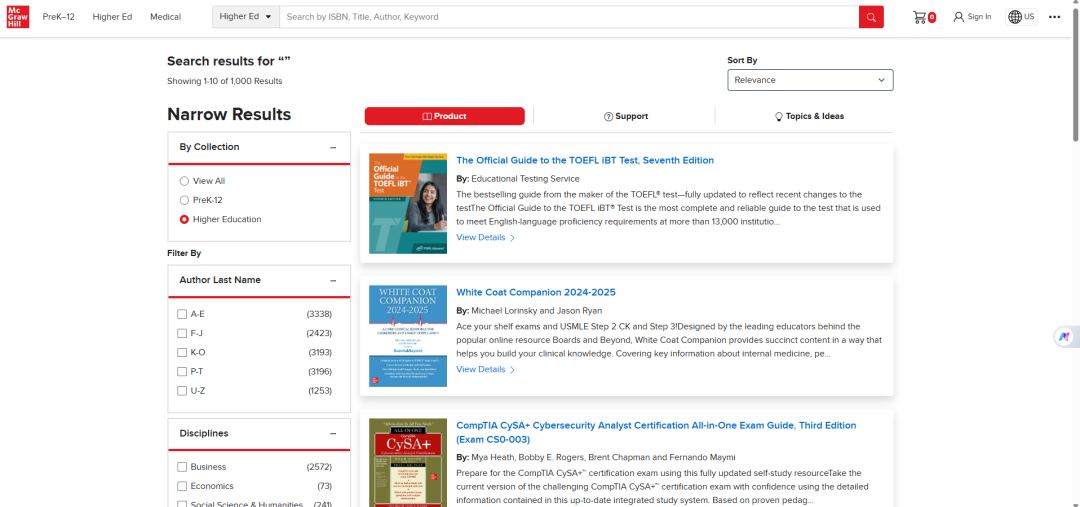Open the CompTIA CySA+ exam guide title
The width and height of the screenshot is (1080, 507).
point(656,433)
